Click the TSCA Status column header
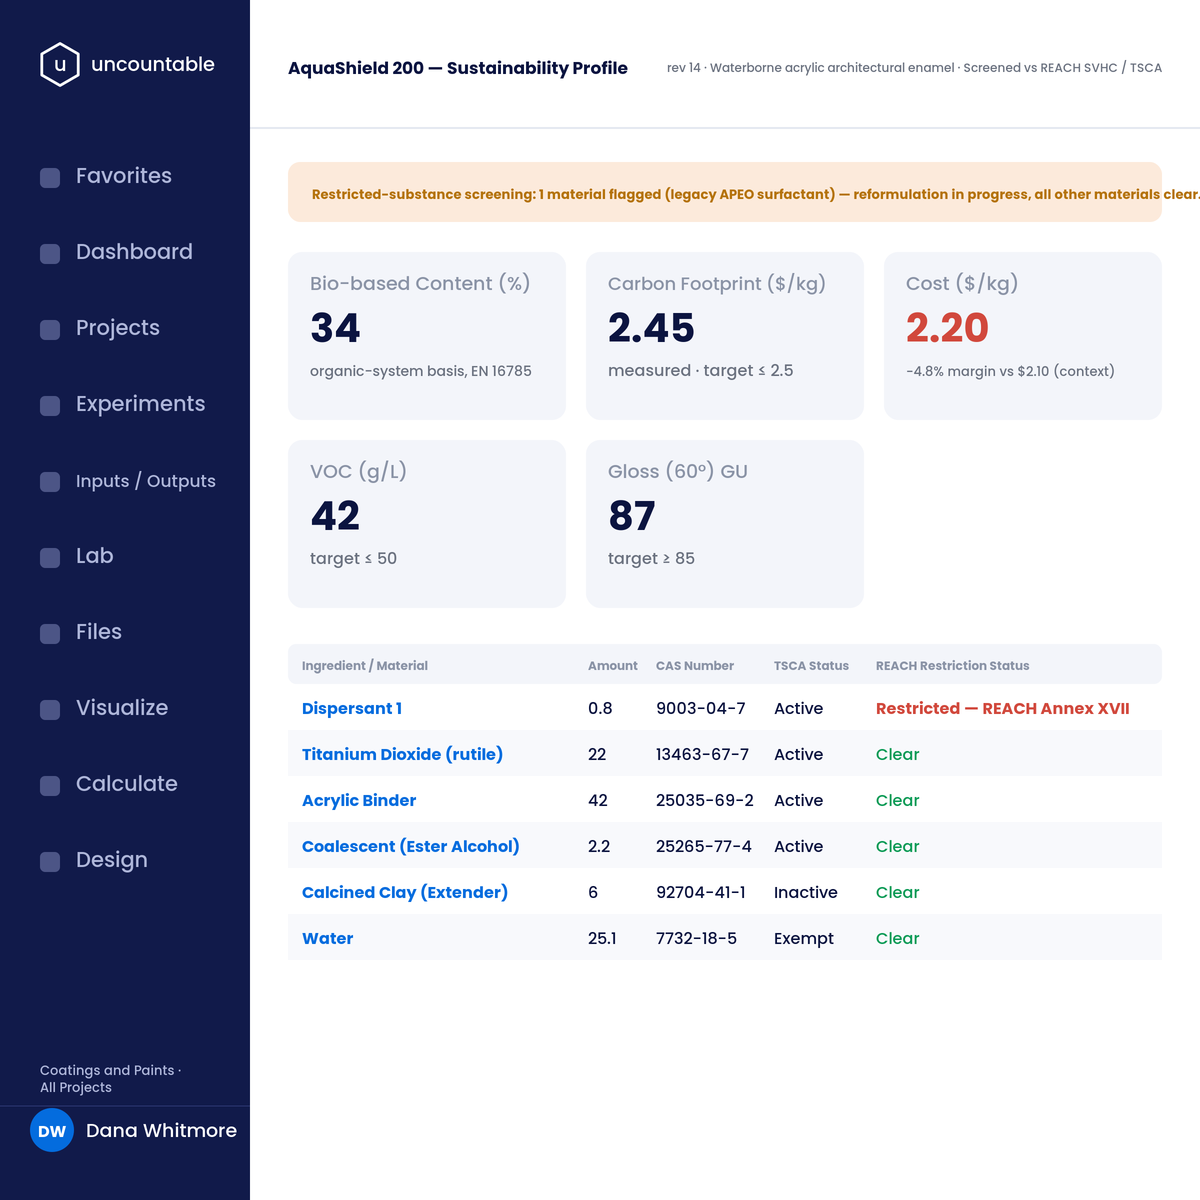 [x=811, y=665]
